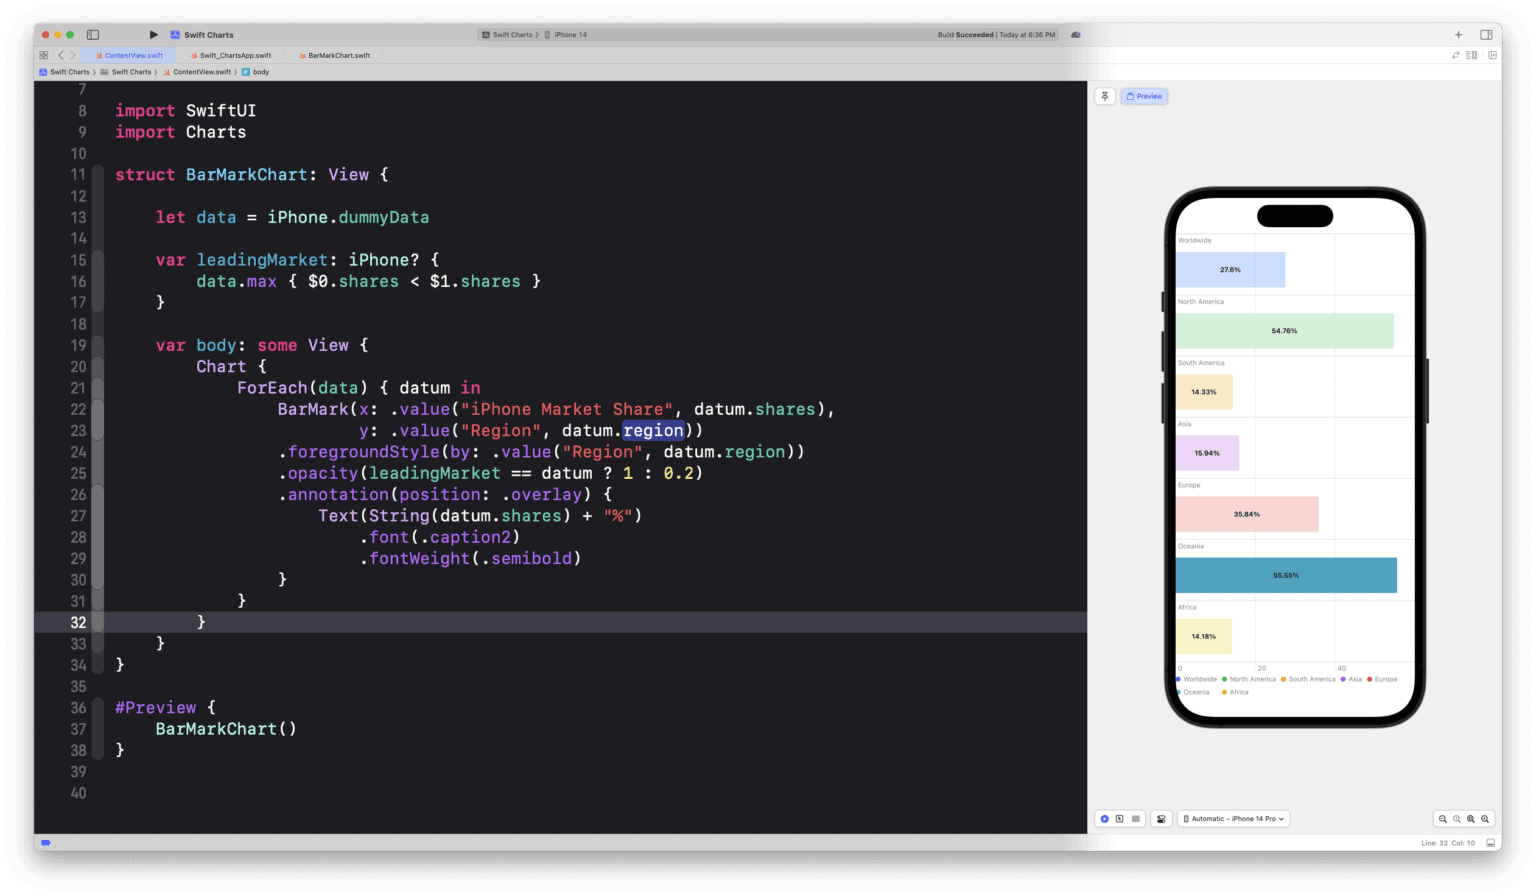Viewport: 1536px width, 896px height.
Task: Open the Library with the plus button
Action: (x=1459, y=34)
